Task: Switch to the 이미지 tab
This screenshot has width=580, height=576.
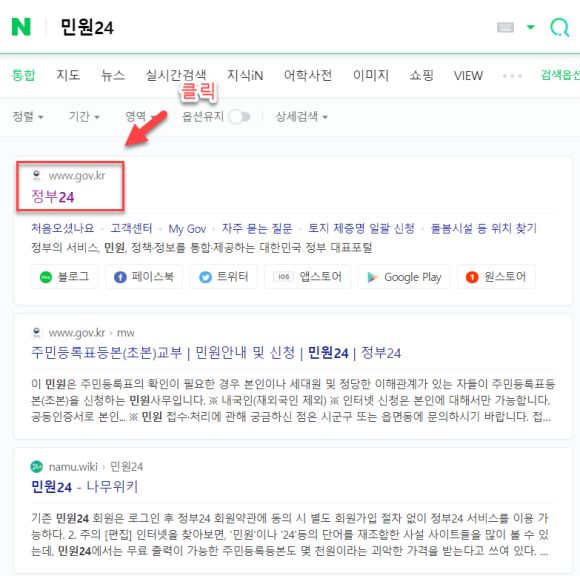Action: click(x=371, y=75)
